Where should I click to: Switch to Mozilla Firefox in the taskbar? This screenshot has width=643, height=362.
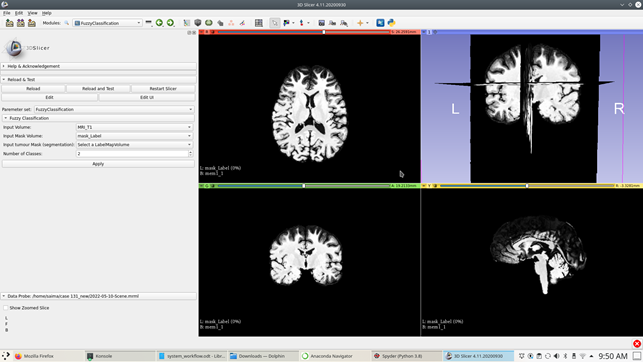coord(48,356)
